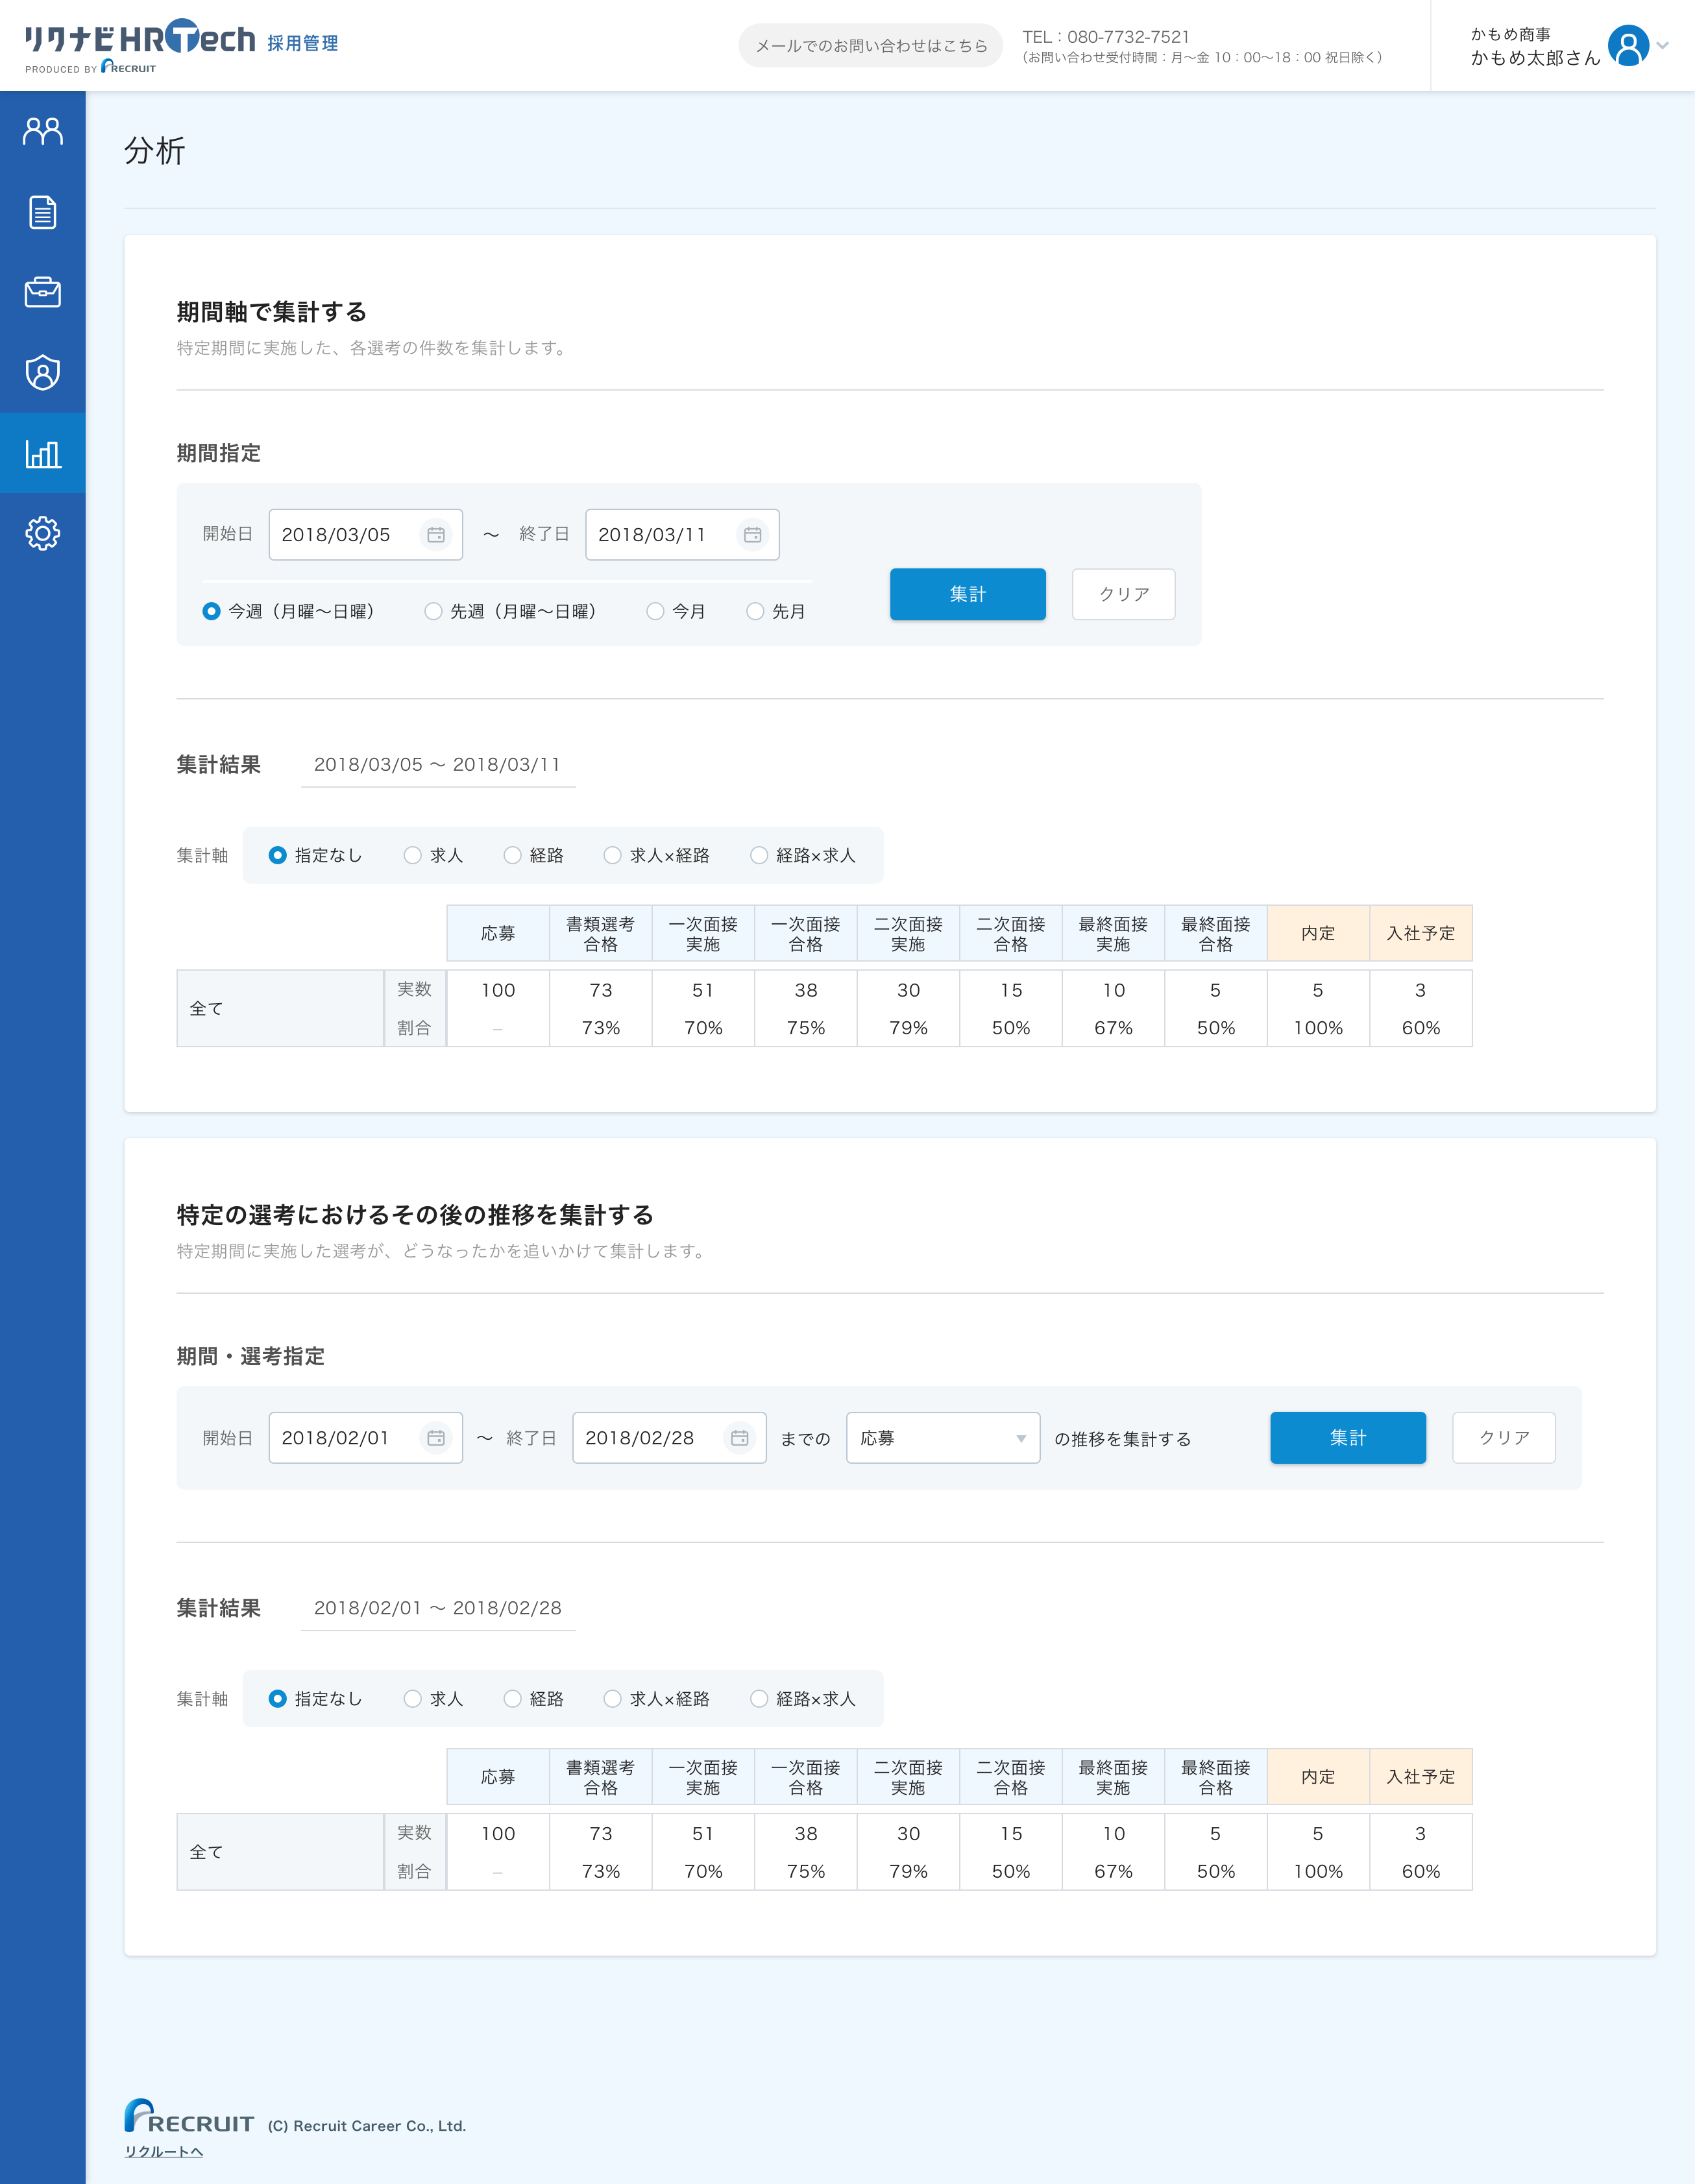Open calendar picker for 2018/03/05 start date

click(436, 535)
